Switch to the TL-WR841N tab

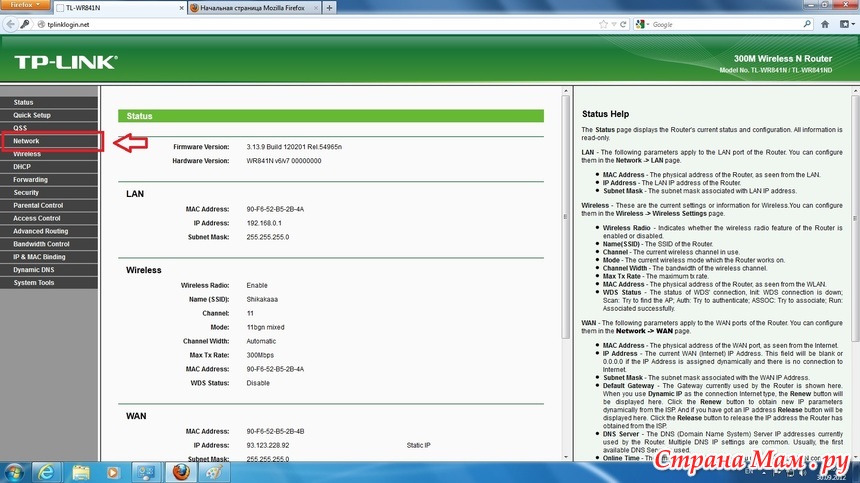coord(119,8)
